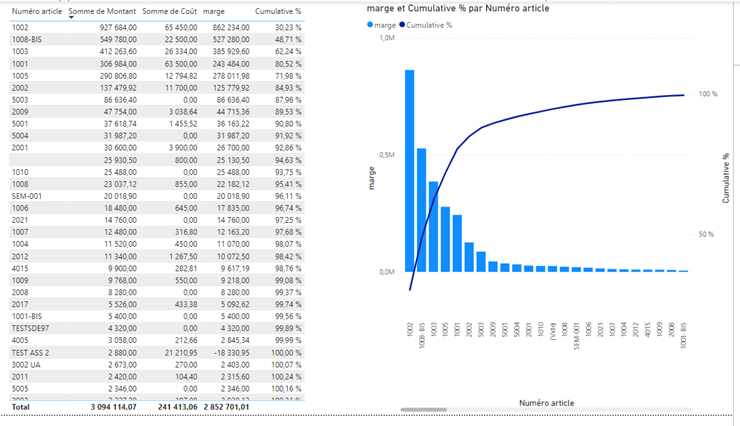Image resolution: width=740 pixels, height=426 pixels.
Task: Select the tallest bar for article 1002
Action: point(409,170)
